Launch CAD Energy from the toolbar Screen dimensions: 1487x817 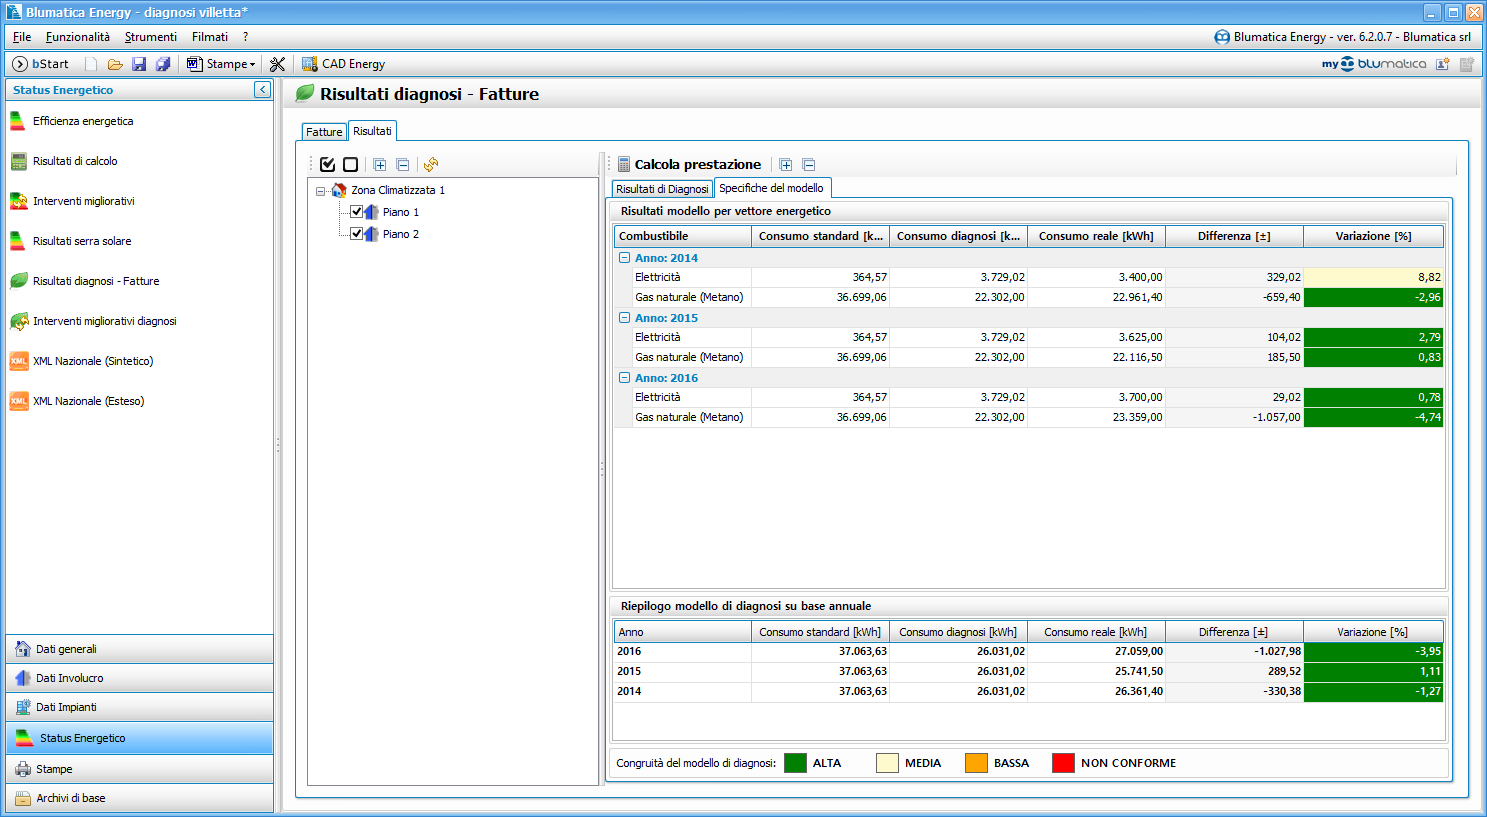click(x=343, y=64)
